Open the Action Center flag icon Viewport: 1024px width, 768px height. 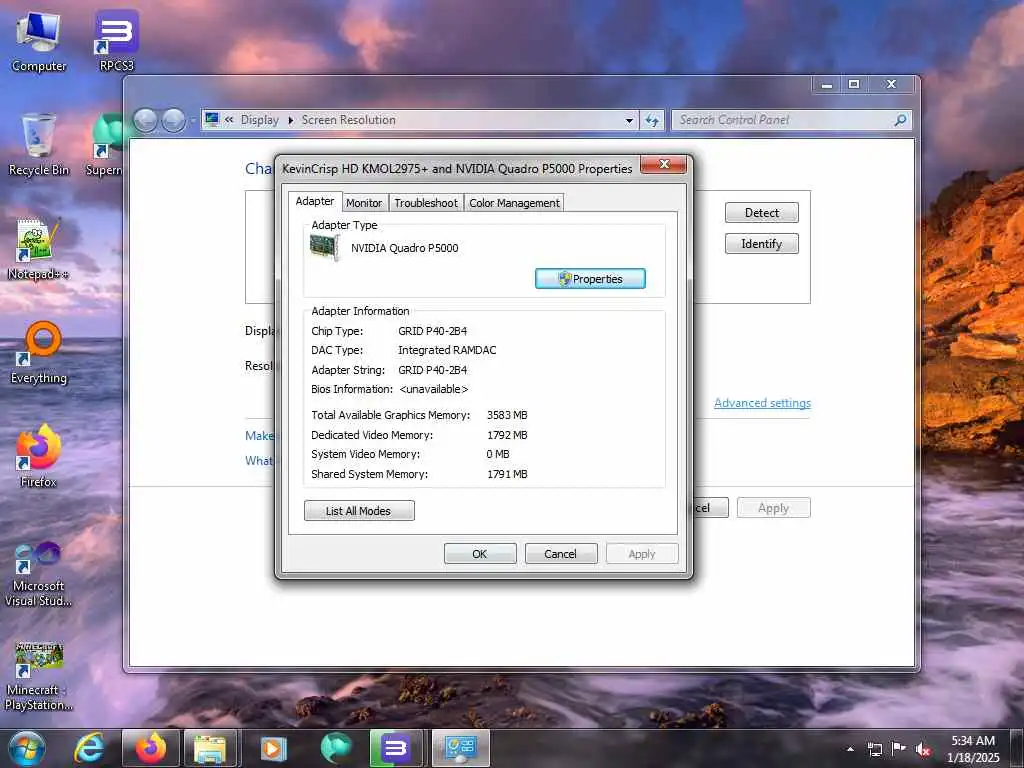pos(899,749)
